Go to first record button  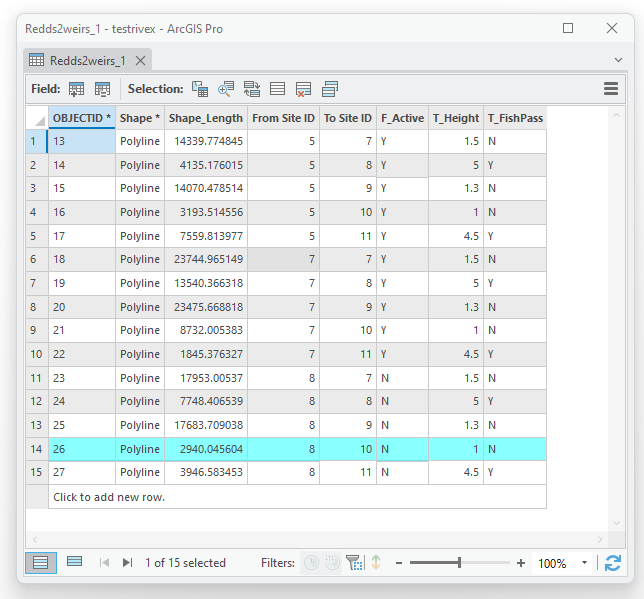[104, 562]
